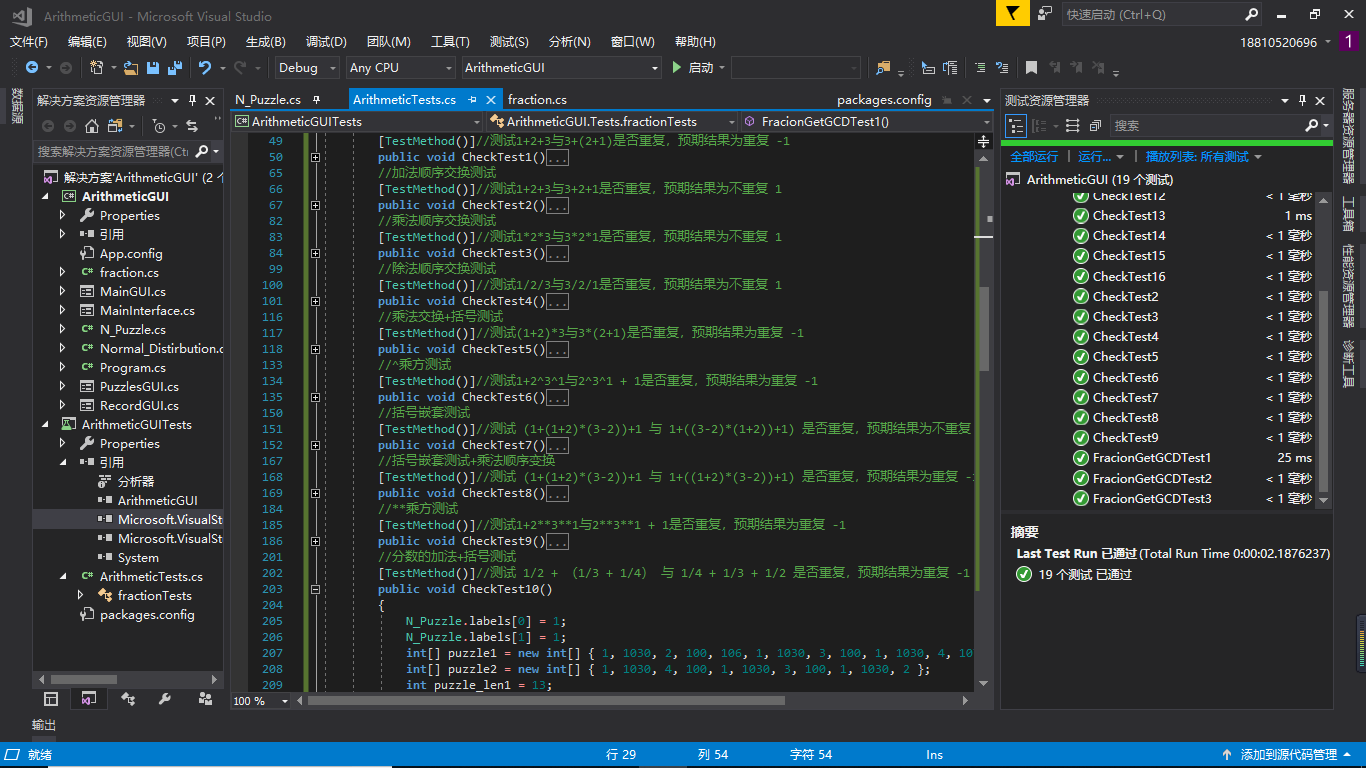Click the navigate backward arrow in toolbar
The image size is (1366, 768).
(x=32, y=68)
